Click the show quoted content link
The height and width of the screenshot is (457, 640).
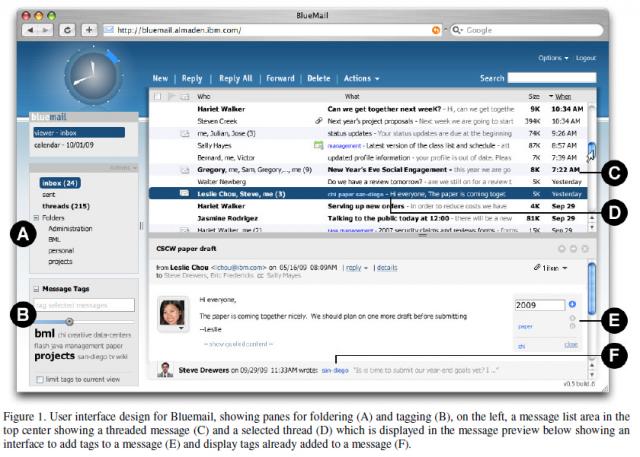tap(238, 344)
